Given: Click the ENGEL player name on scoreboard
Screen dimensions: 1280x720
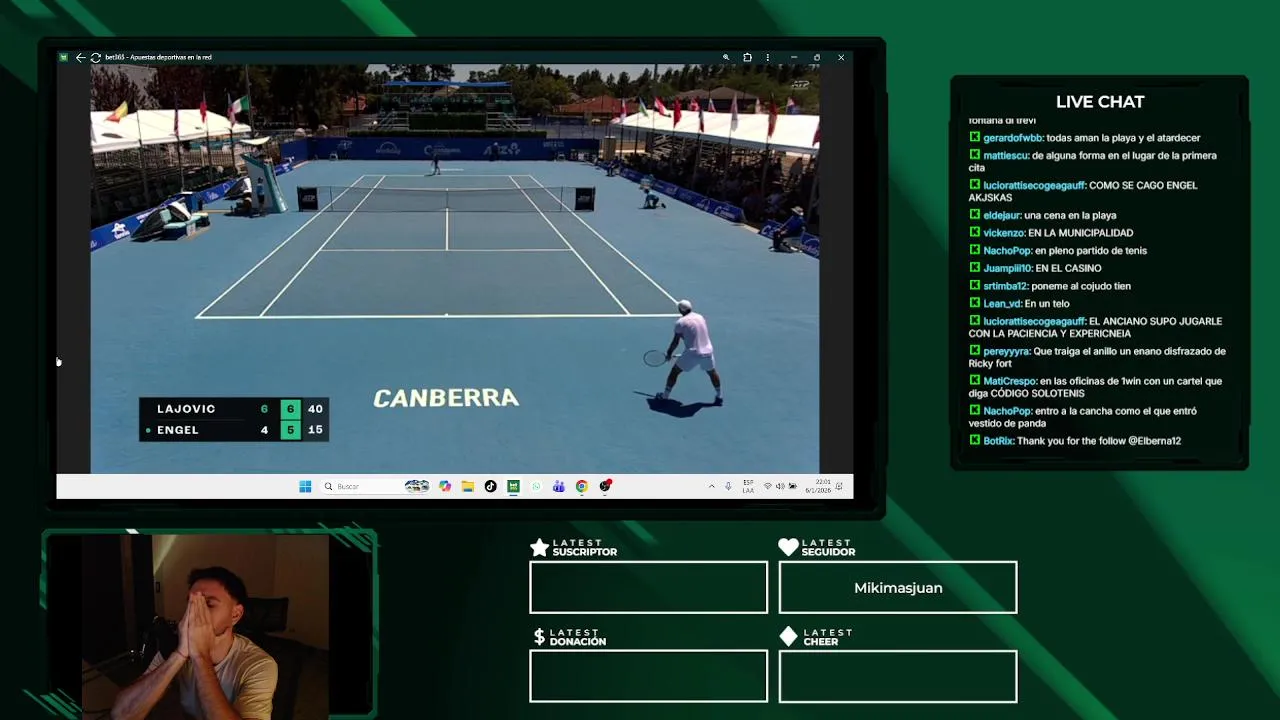Looking at the screenshot, I should tap(178, 430).
